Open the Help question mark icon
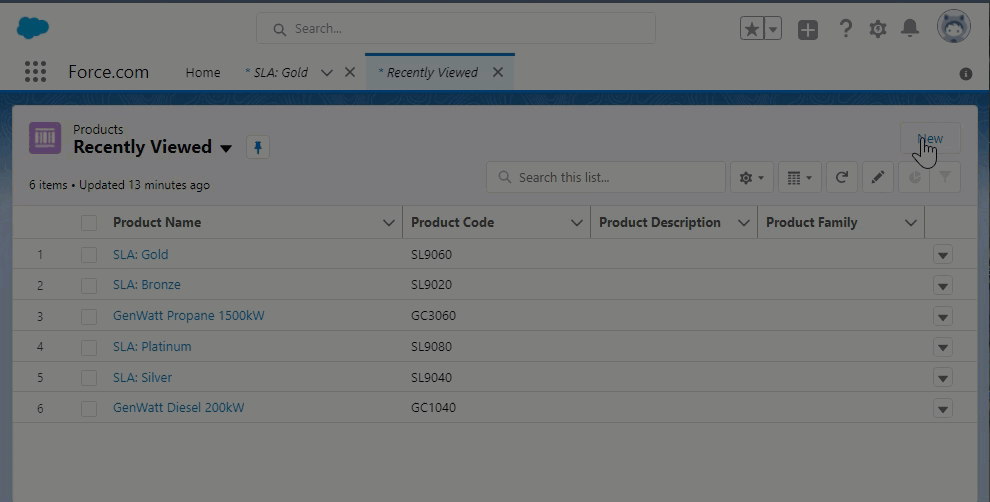This screenshot has width=990, height=502. [845, 29]
